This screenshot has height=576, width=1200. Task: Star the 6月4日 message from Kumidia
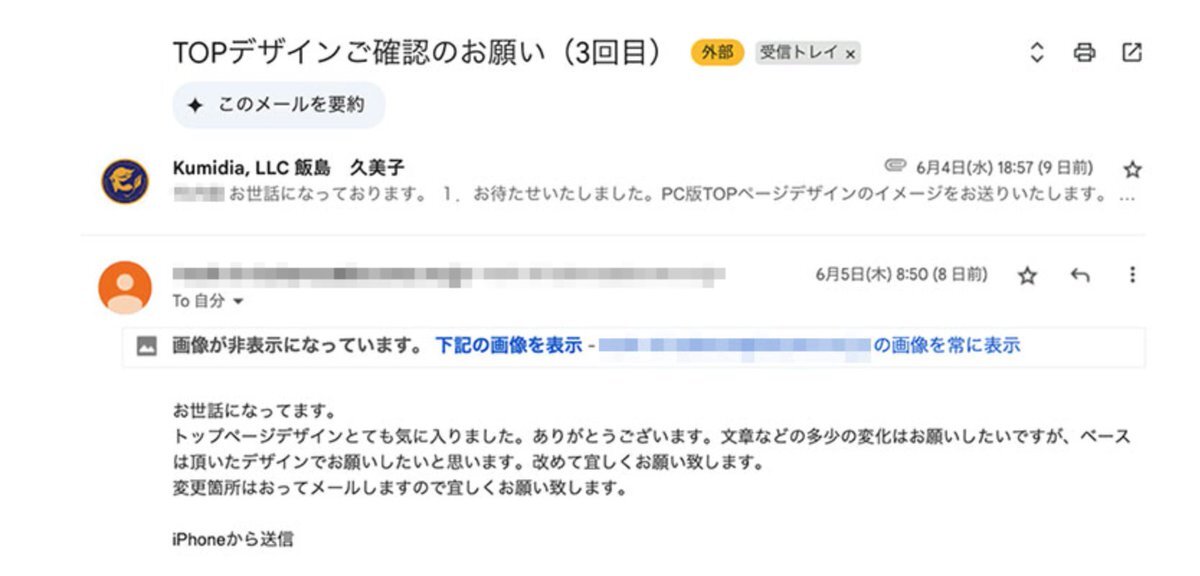pyautogui.click(x=1132, y=169)
